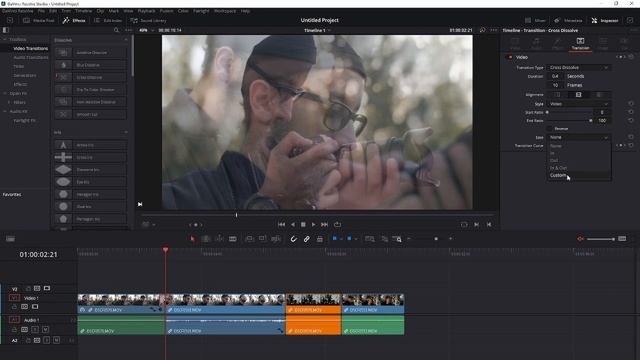Lock the Video 1 track
The height and width of the screenshot is (360, 640).
point(14,307)
